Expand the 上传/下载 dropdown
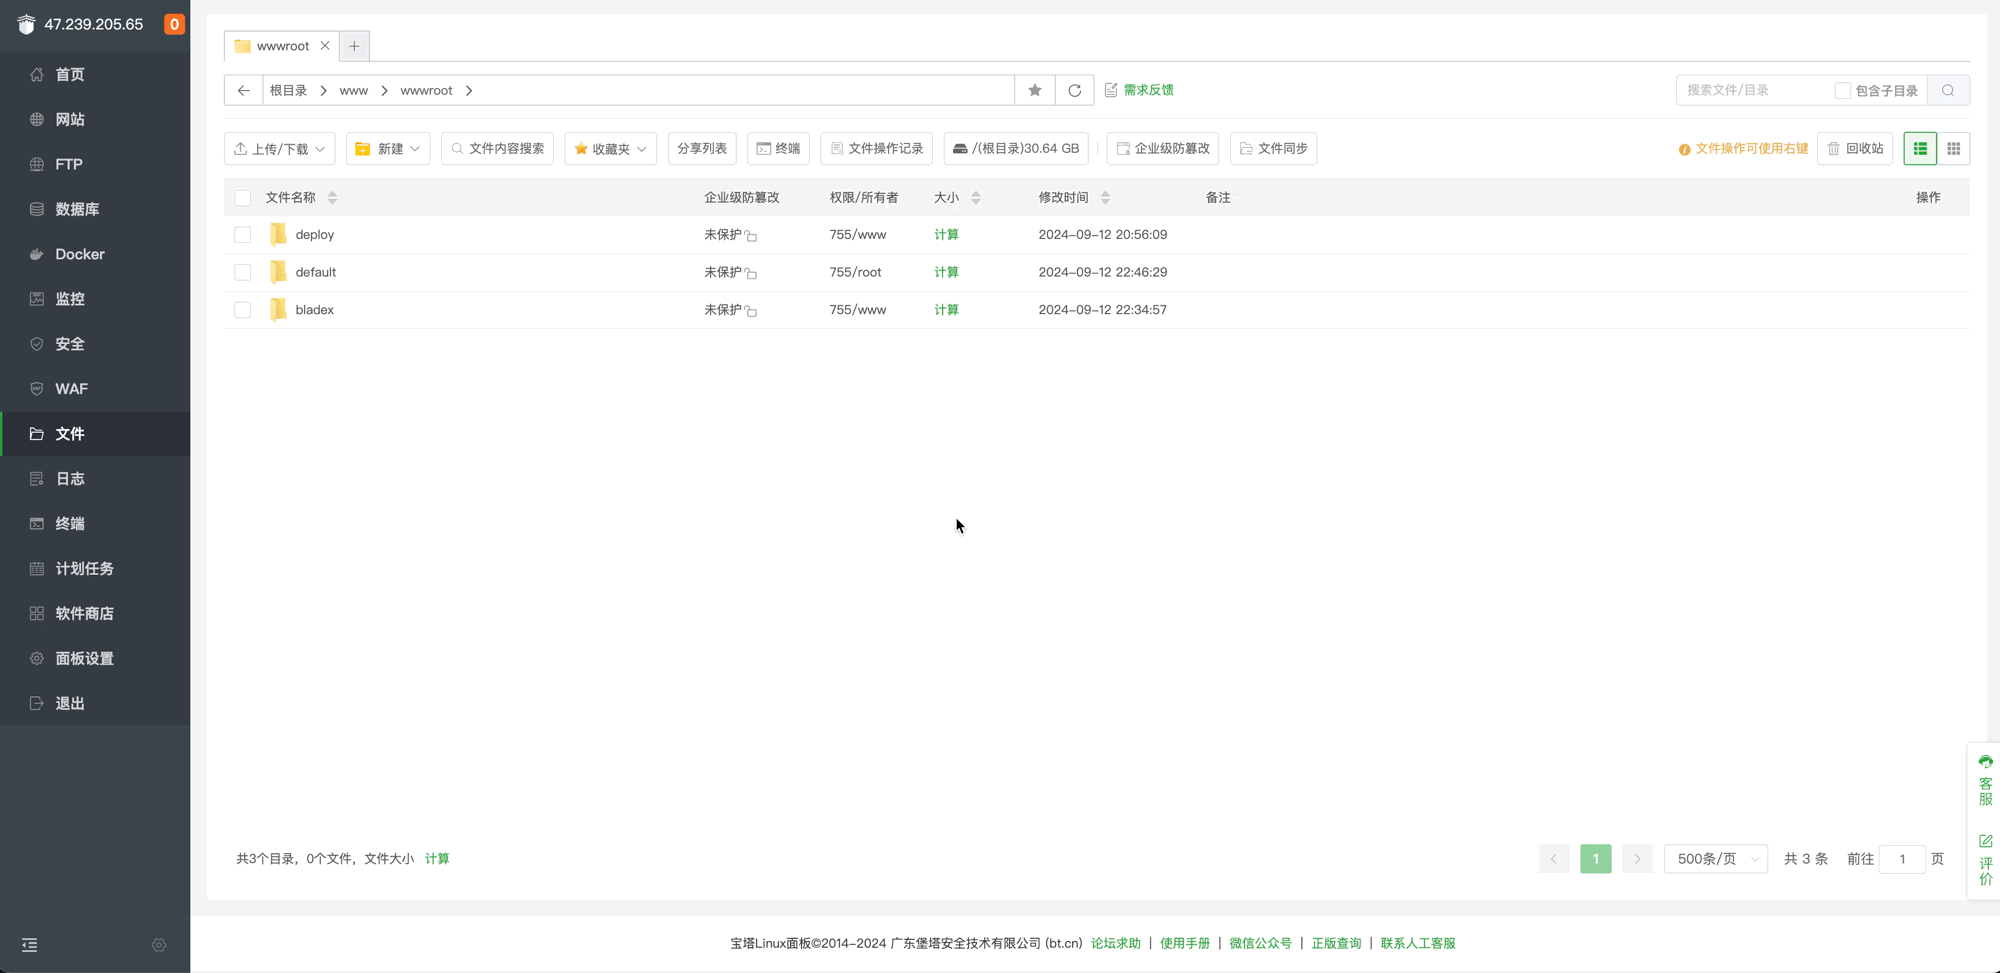The width and height of the screenshot is (2000, 973). point(279,149)
